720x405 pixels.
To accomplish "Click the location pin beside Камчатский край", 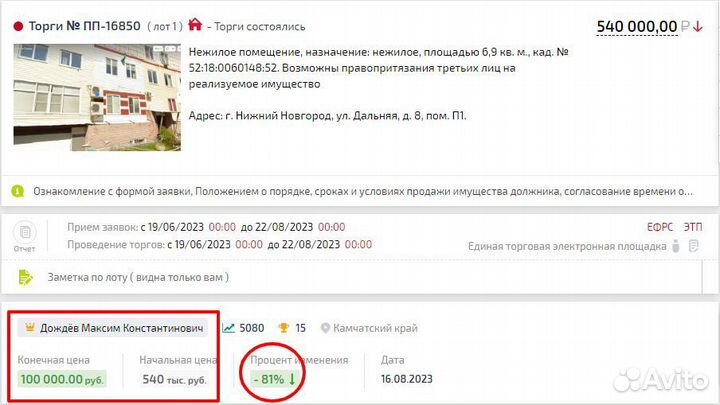I will pyautogui.click(x=325, y=328).
